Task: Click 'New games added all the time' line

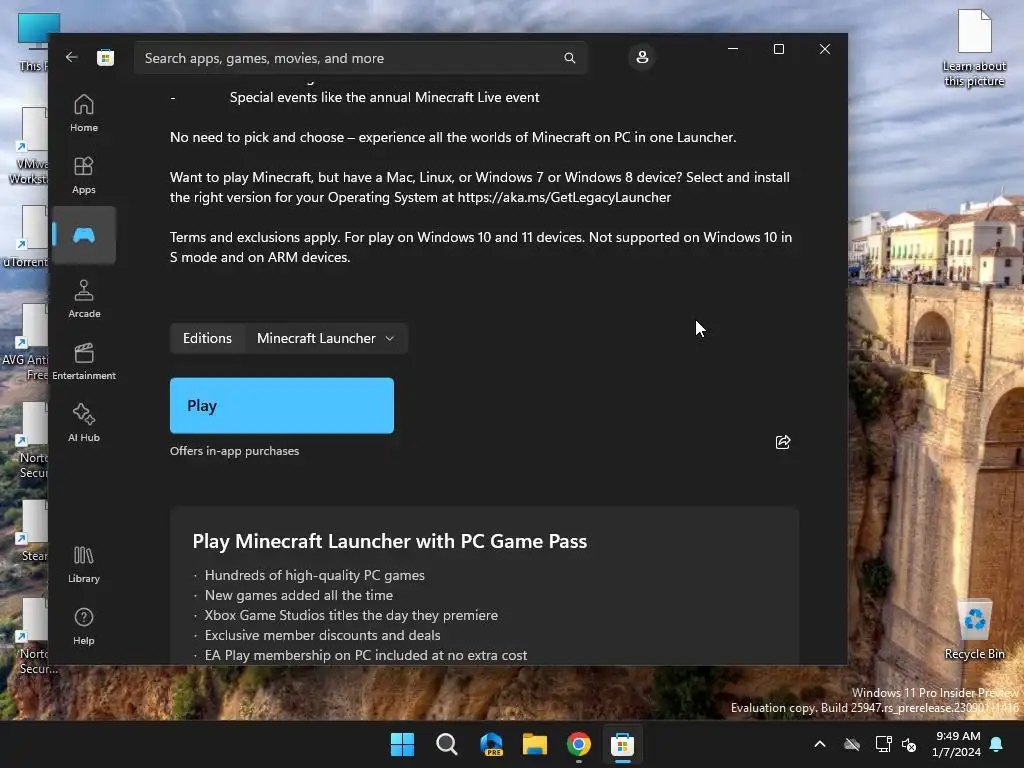Action: 298,595
